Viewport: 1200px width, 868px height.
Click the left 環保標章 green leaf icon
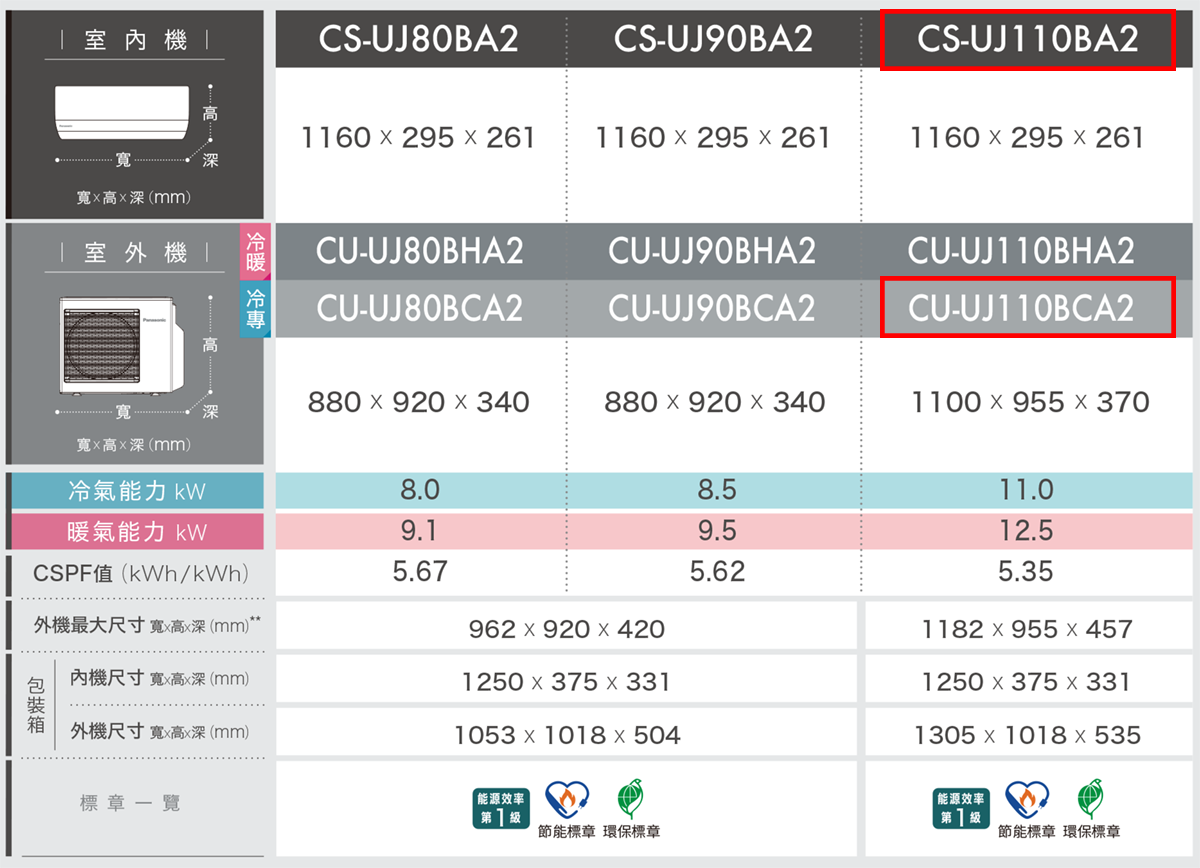point(631,799)
